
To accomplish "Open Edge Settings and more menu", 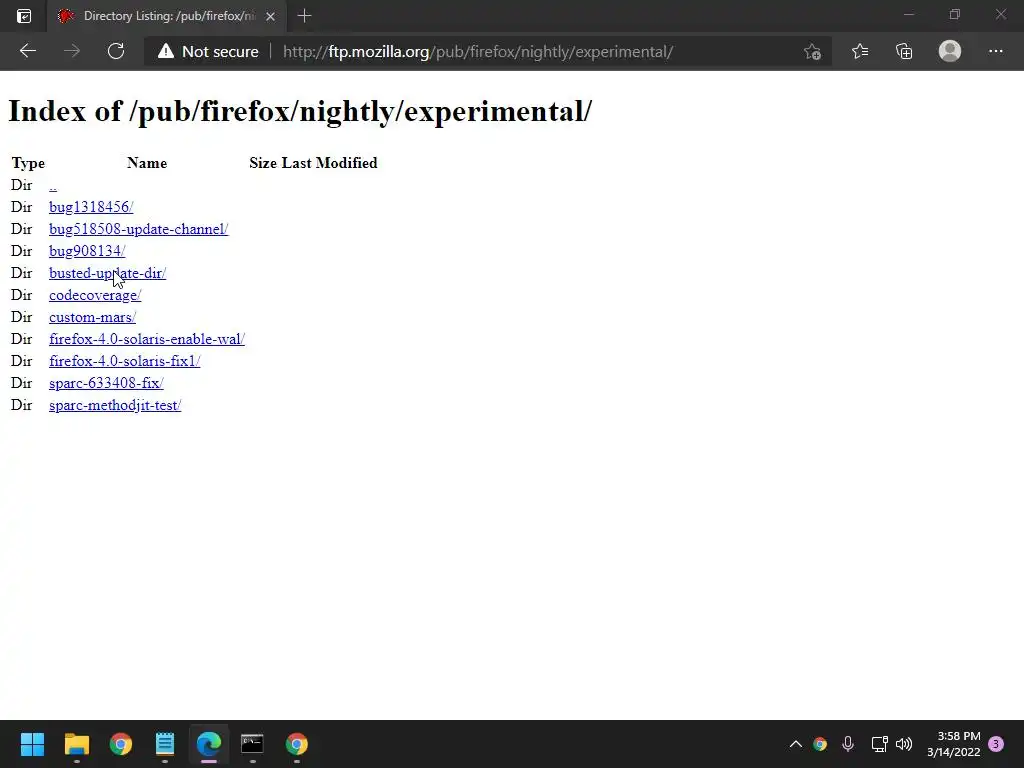I will pyautogui.click(x=995, y=51).
